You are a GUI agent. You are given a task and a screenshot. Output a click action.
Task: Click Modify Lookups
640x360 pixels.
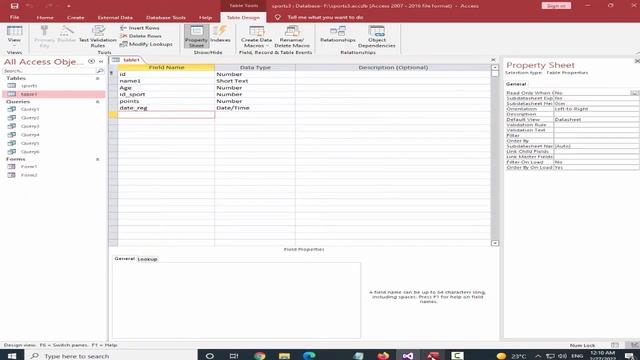[x=146, y=44]
